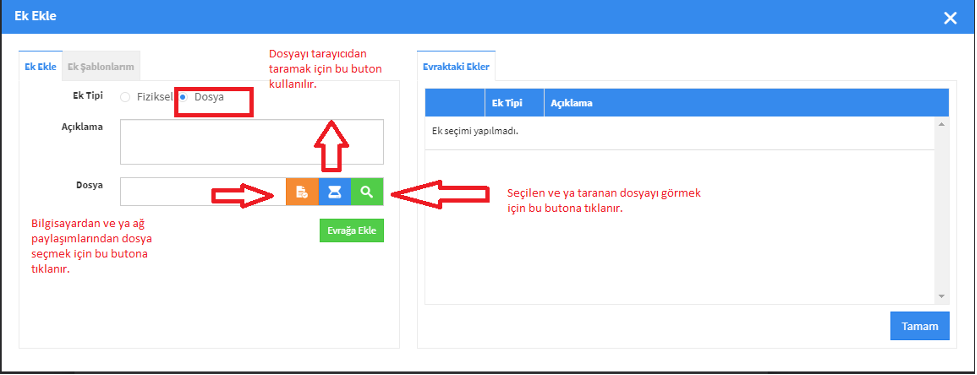Image resolution: width=977 pixels, height=375 pixels.
Task: Click the green magnifier preview button
Action: coord(368,192)
